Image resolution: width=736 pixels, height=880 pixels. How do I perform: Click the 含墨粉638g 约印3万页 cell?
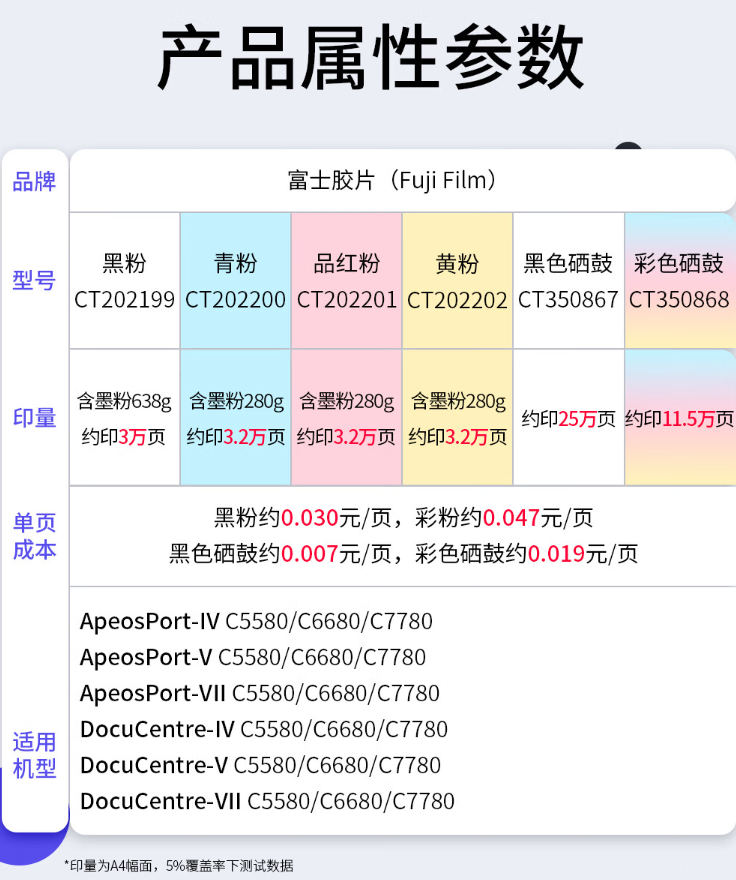pos(125,418)
